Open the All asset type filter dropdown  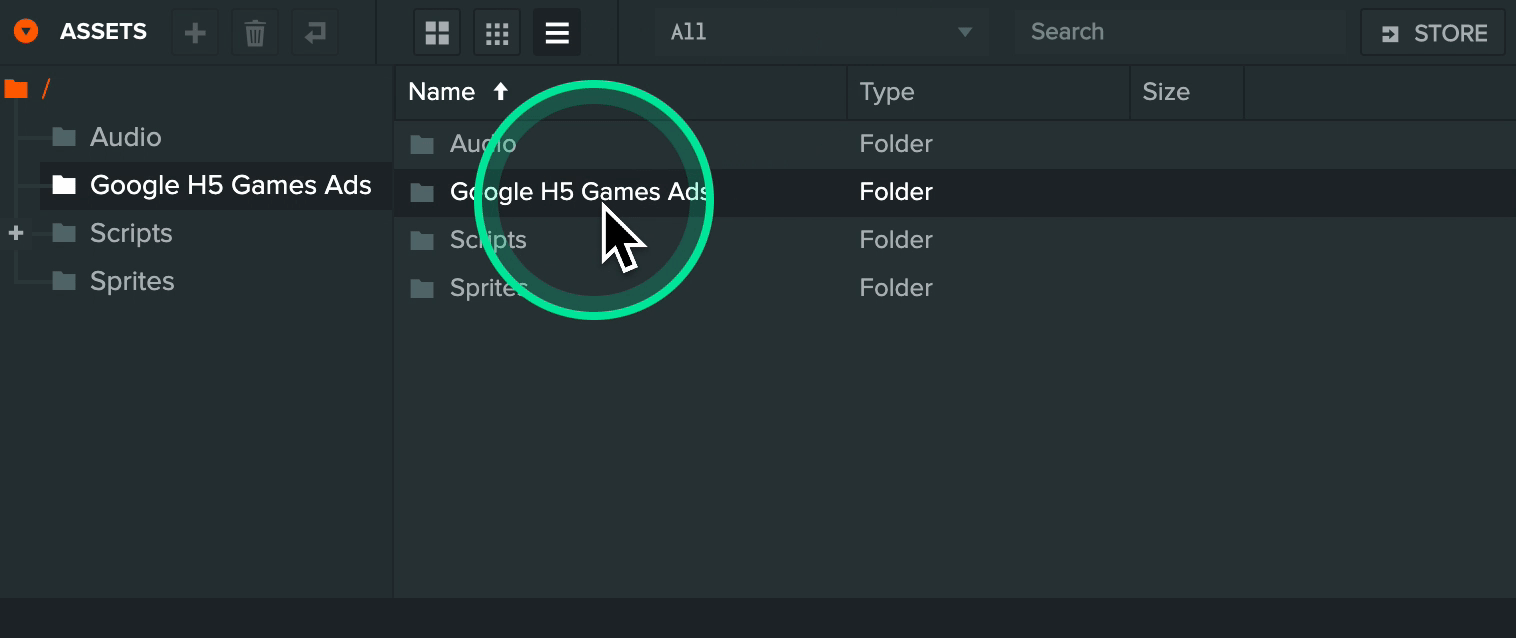pos(821,32)
